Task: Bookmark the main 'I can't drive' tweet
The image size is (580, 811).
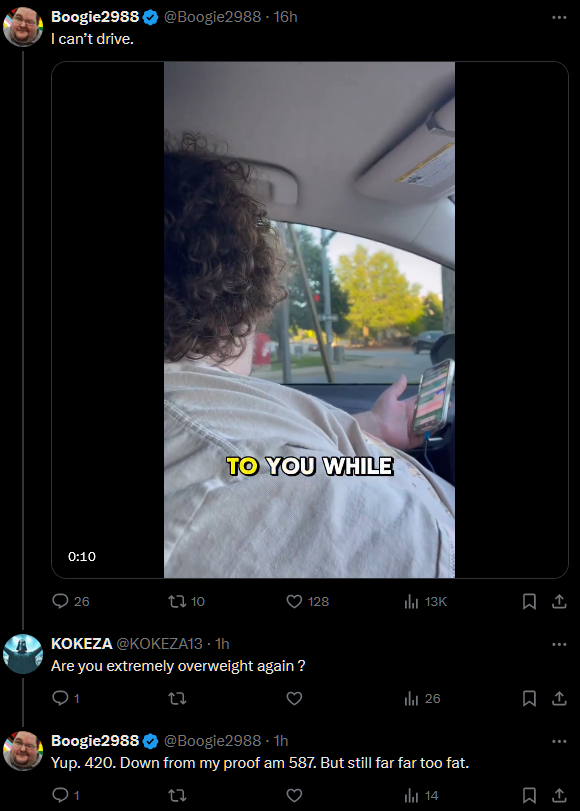Action: (529, 601)
